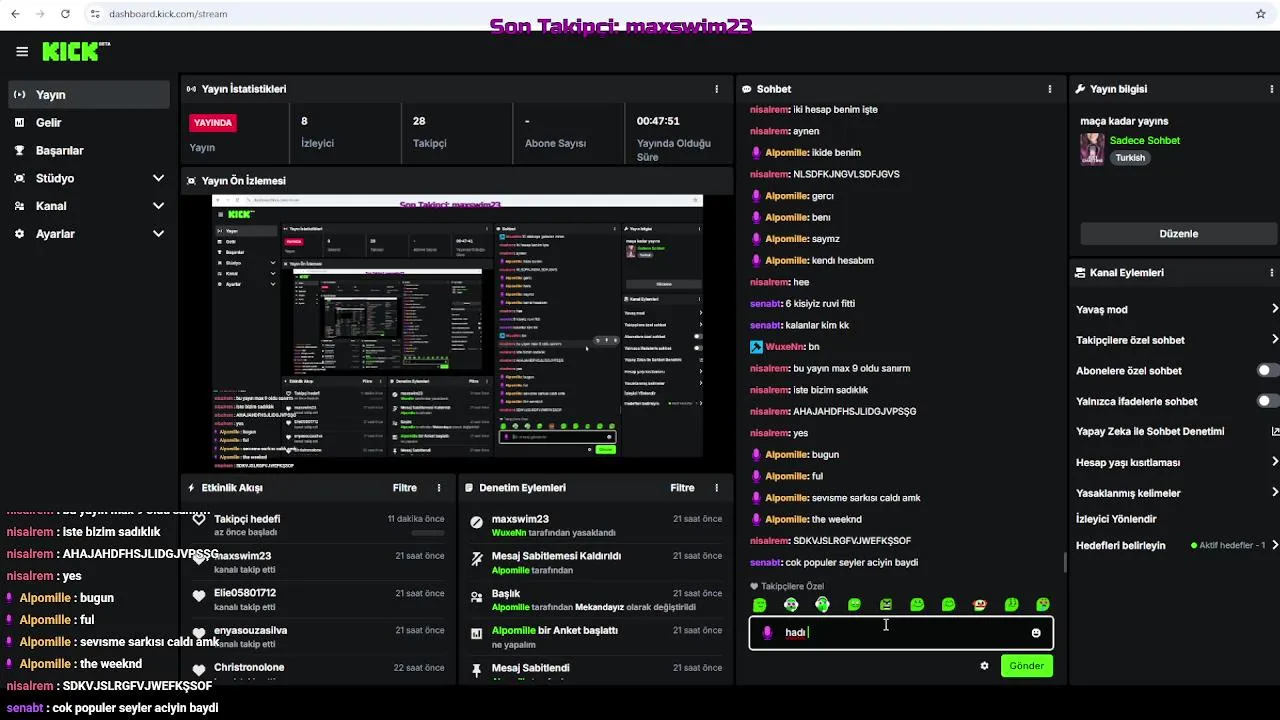This screenshot has width=1280, height=720.
Task: Click the Yayın Ön İzlemesi panel icon
Action: tap(192, 181)
